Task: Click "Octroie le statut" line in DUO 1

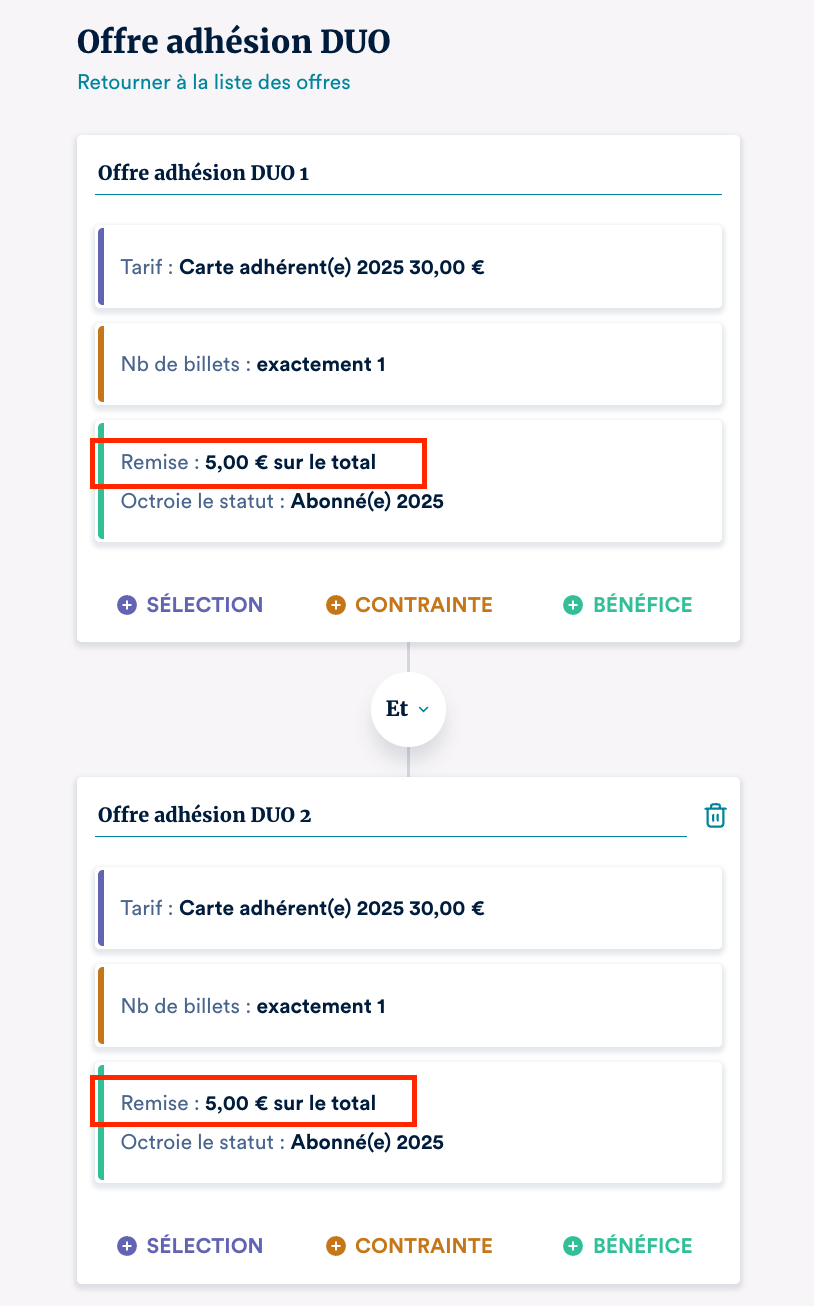Action: 282,501
